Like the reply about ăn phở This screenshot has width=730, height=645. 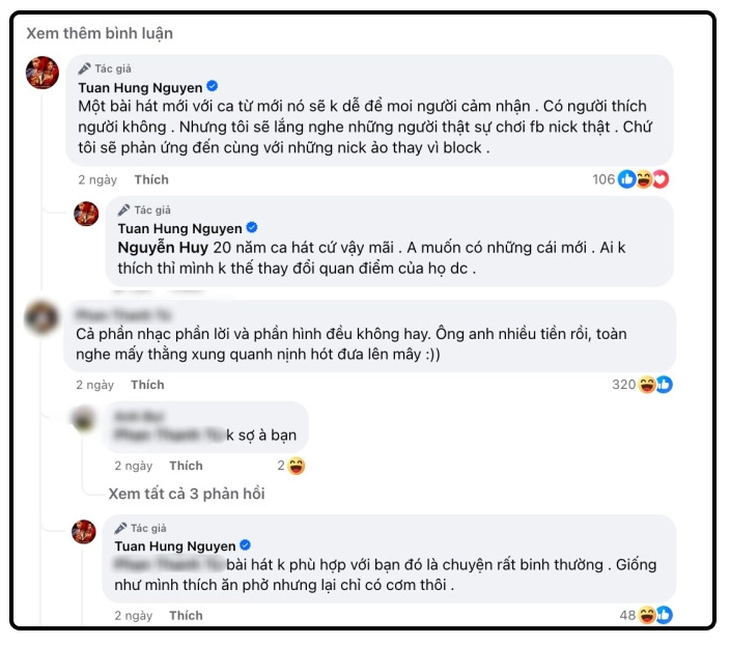[186, 616]
